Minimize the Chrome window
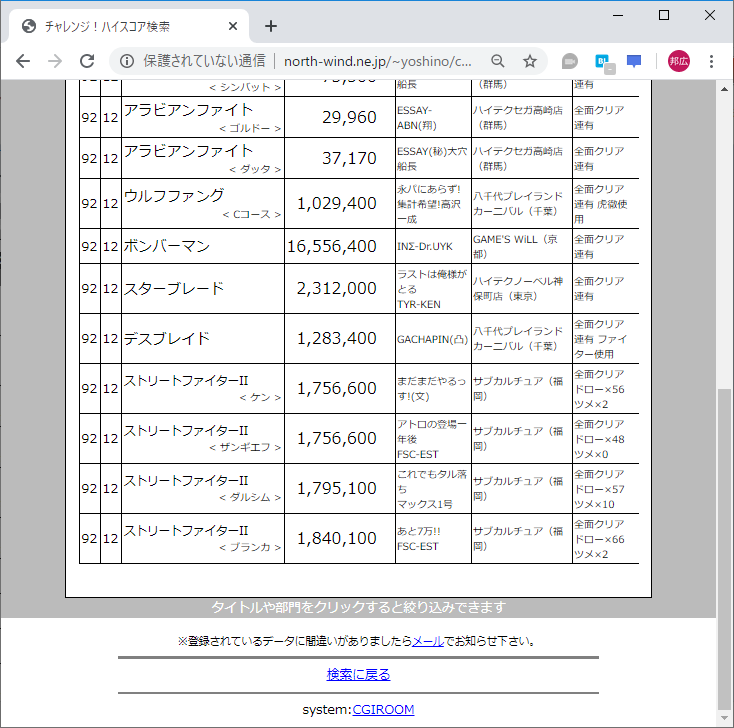This screenshot has width=734, height=728. pyautogui.click(x=618, y=15)
